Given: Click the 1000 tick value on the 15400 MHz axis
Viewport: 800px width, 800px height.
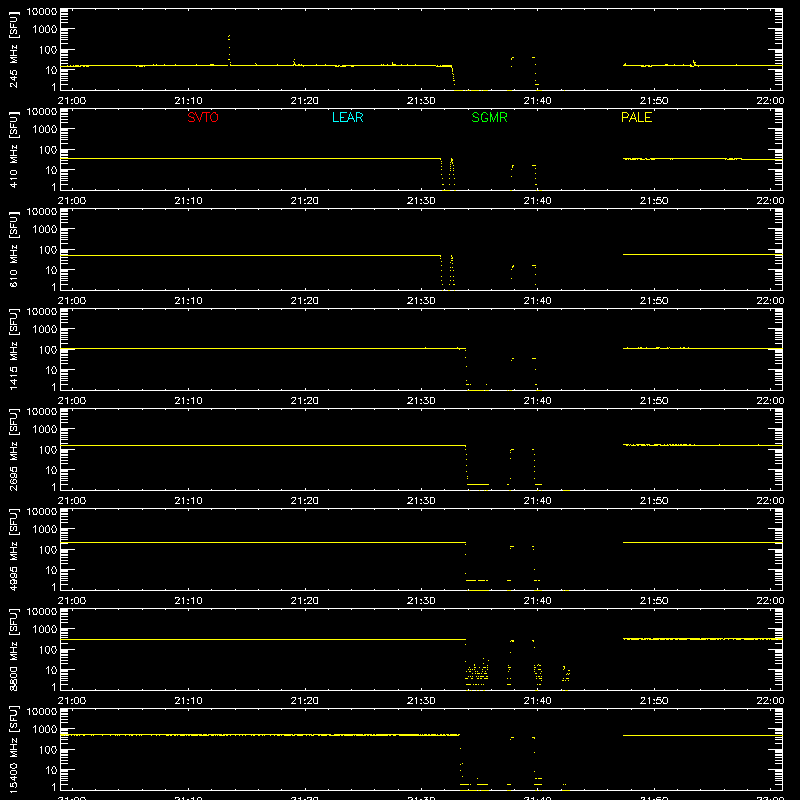Looking at the screenshot, I should click(x=45, y=730).
